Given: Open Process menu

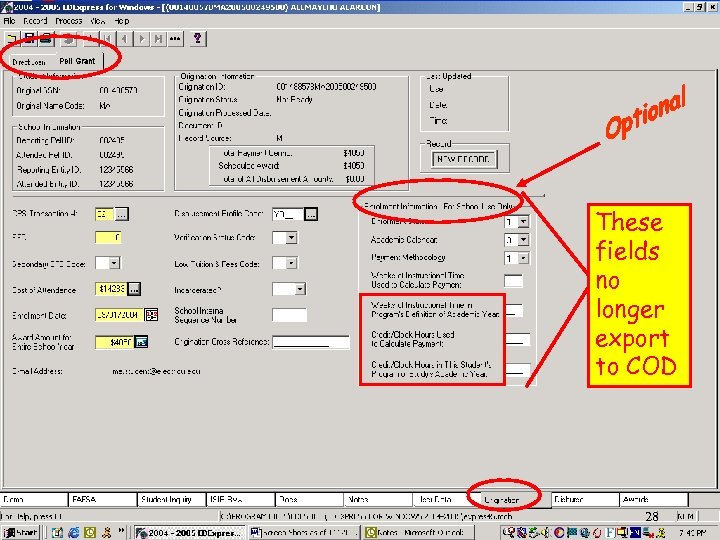Looking at the screenshot, I should [68, 21].
